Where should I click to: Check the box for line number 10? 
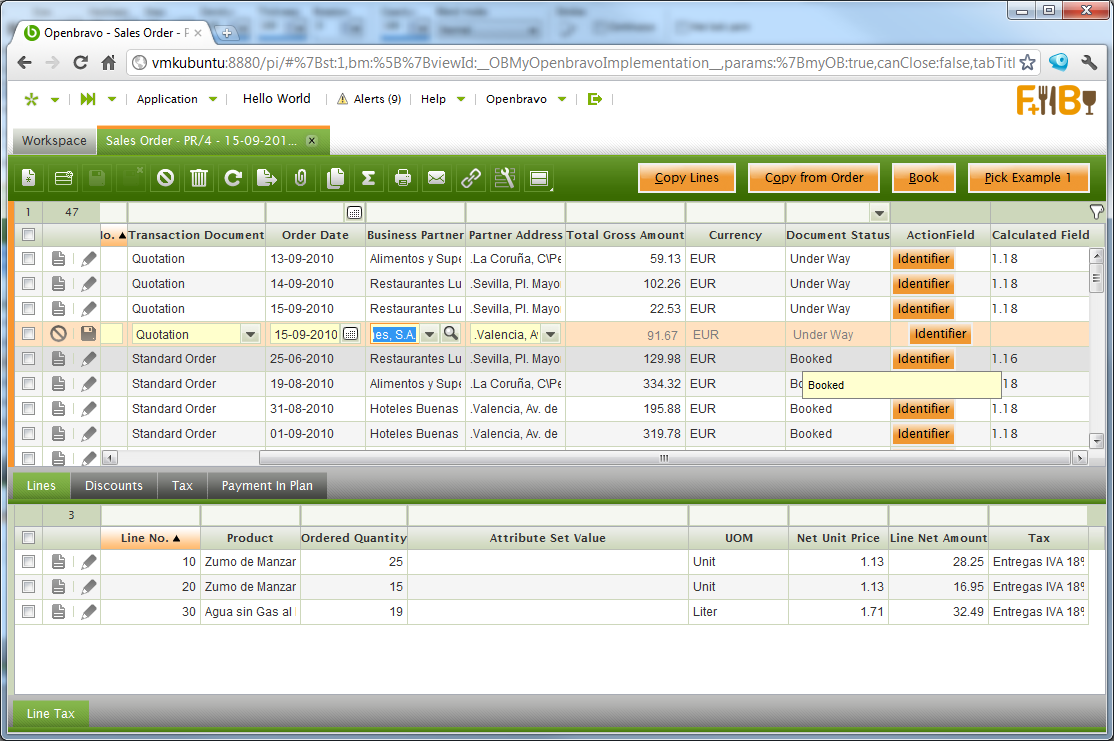29,562
